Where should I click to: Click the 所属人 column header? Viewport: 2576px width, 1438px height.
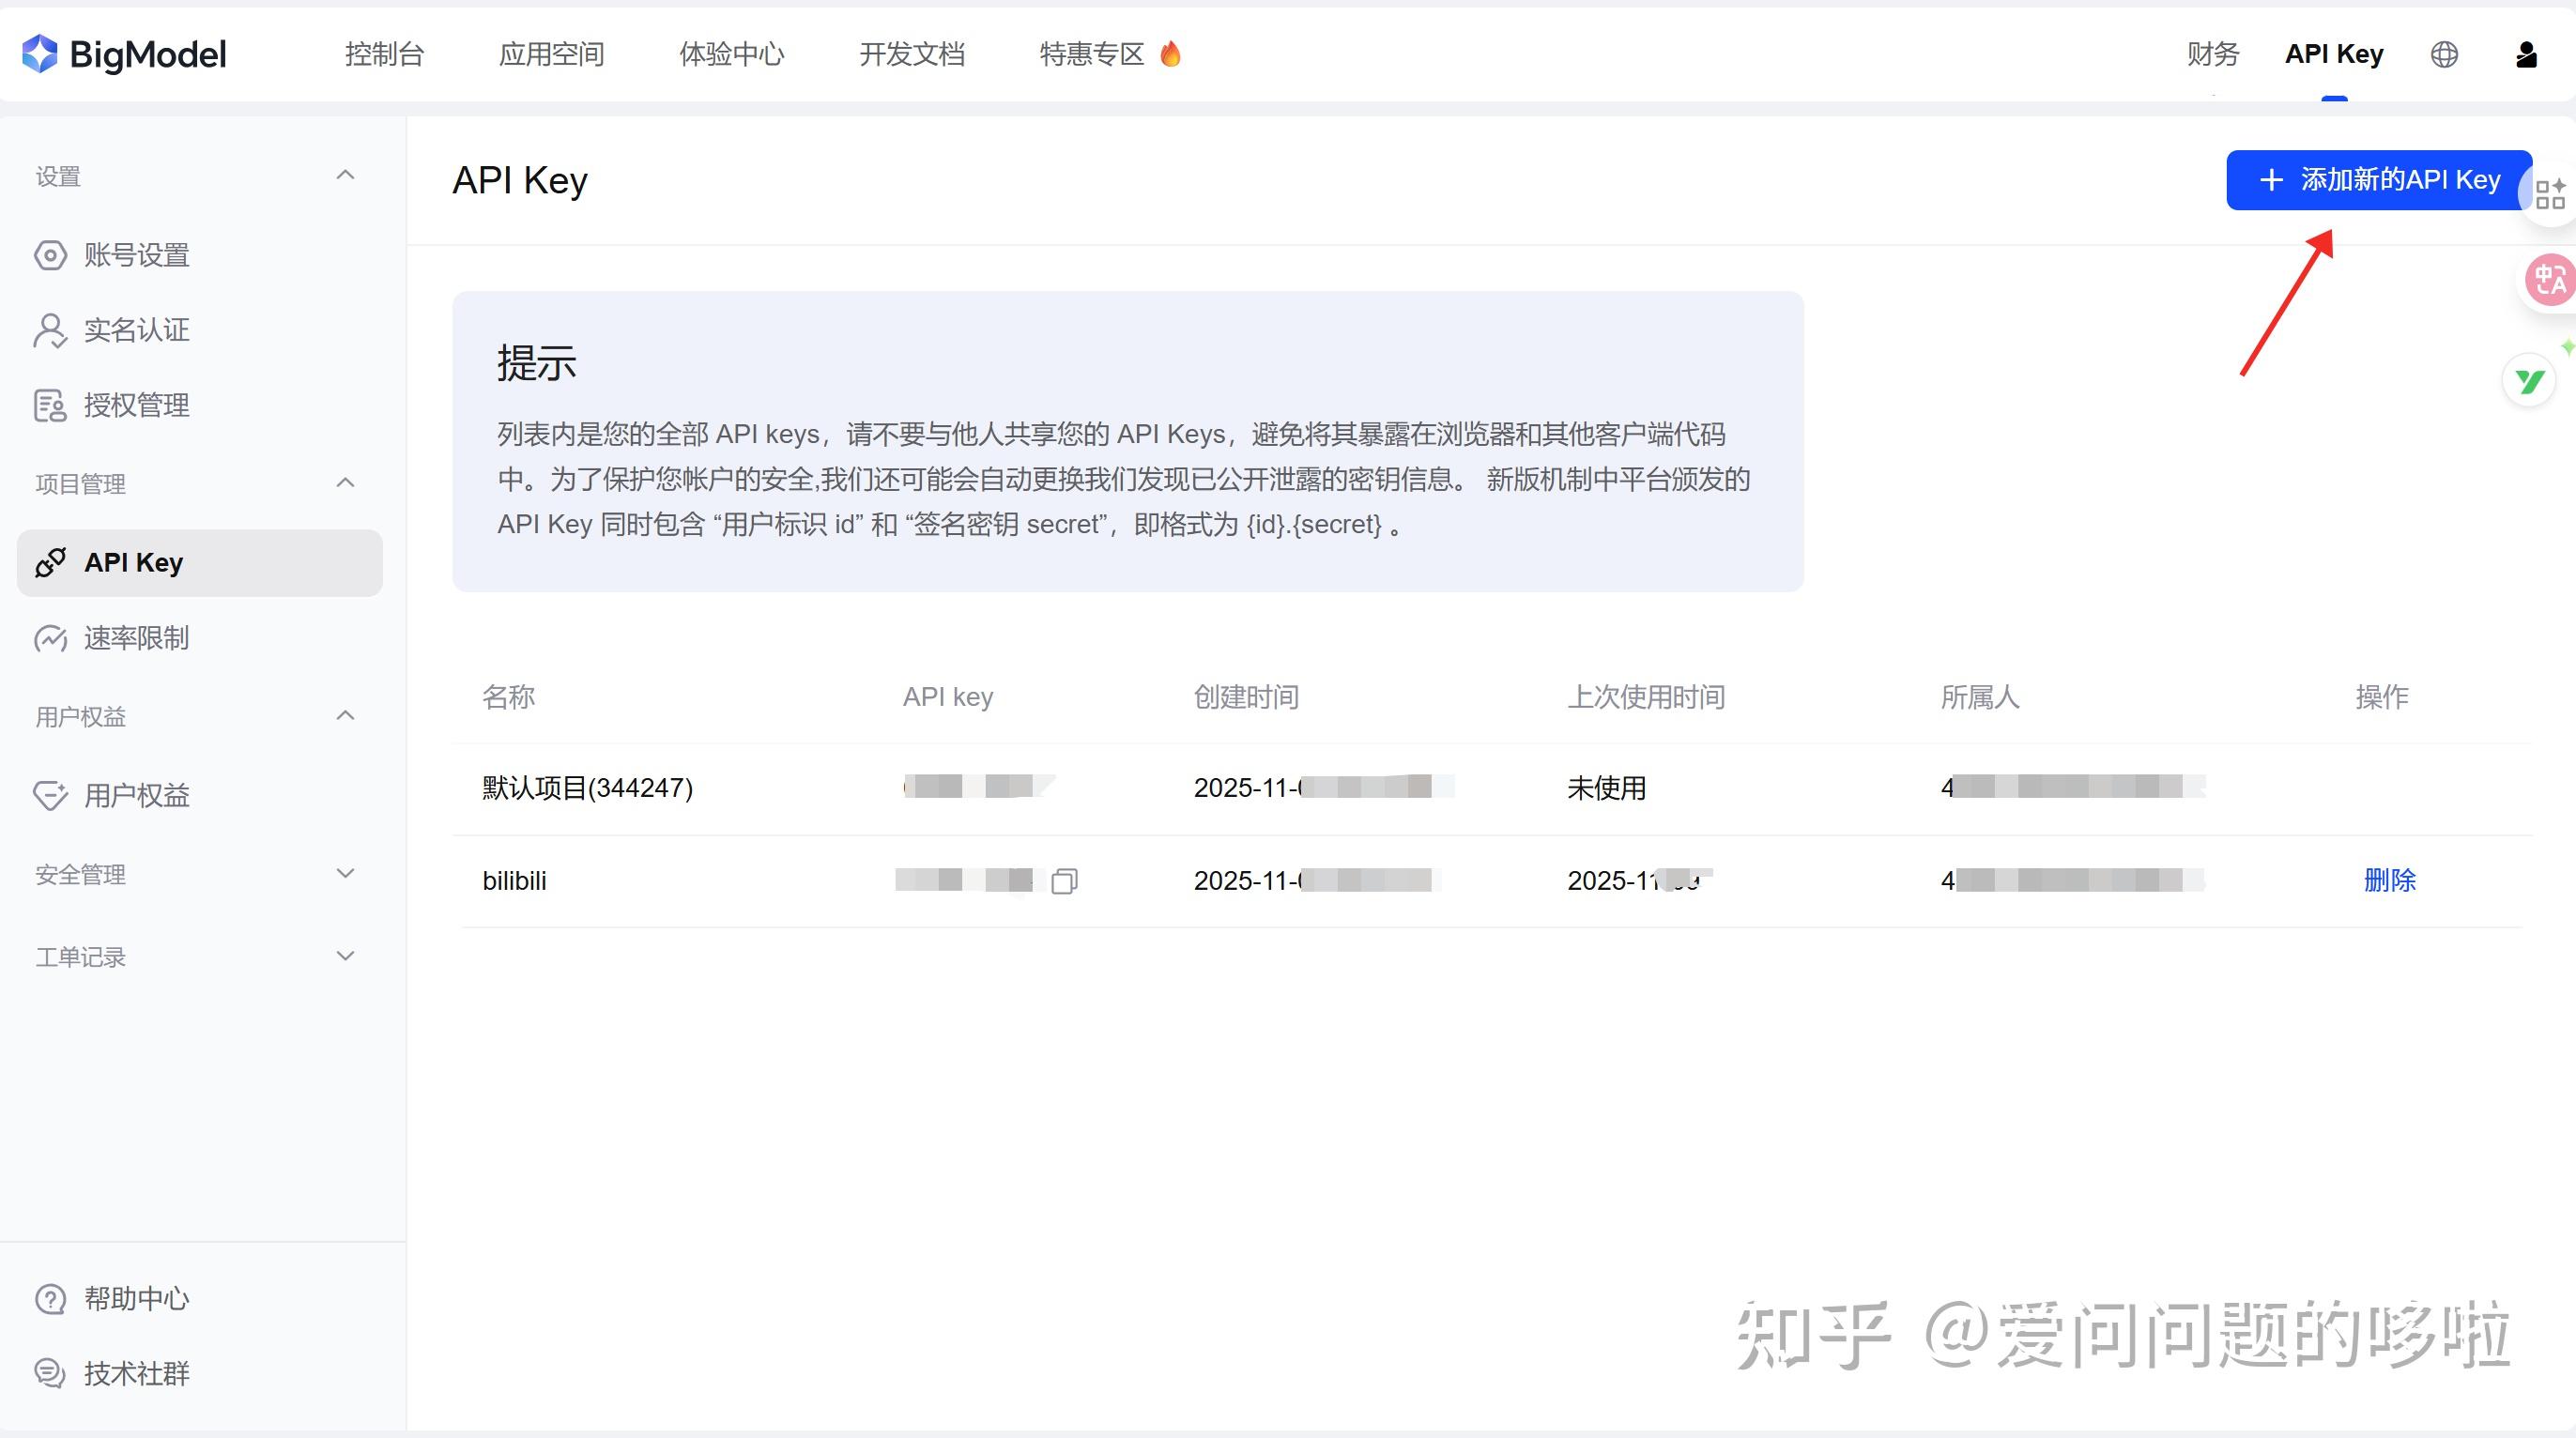click(x=1980, y=697)
